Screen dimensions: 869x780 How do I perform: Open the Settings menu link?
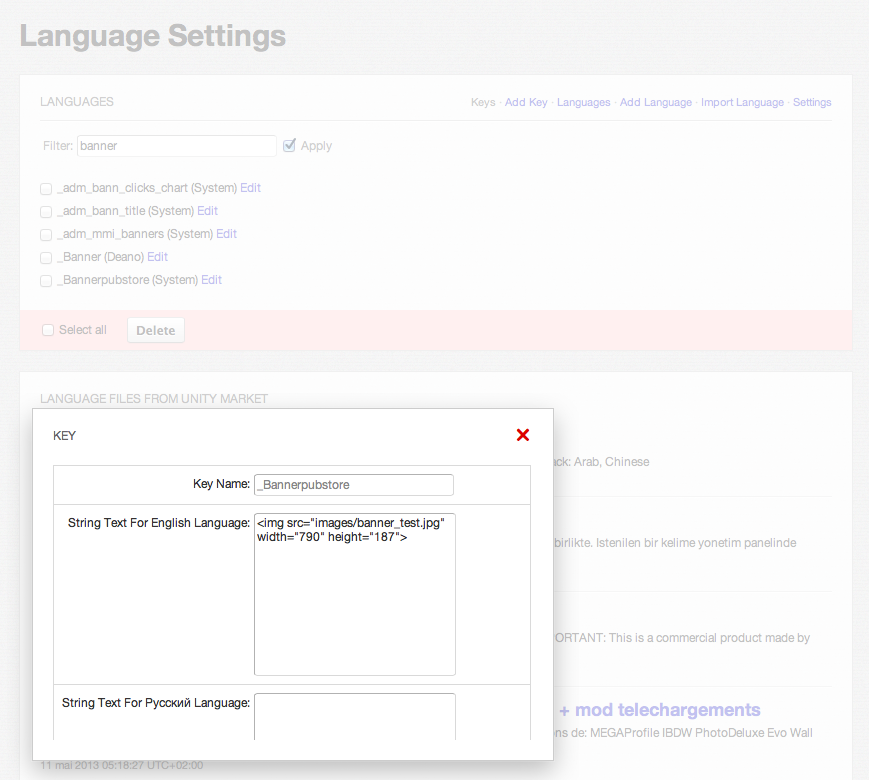point(812,102)
